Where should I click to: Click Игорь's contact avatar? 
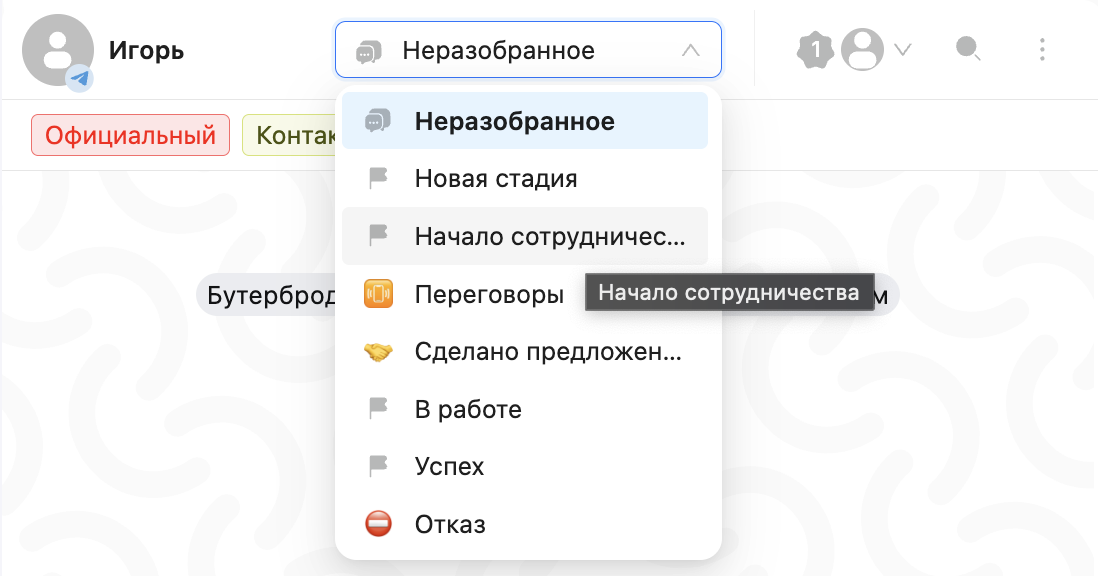click(56, 49)
